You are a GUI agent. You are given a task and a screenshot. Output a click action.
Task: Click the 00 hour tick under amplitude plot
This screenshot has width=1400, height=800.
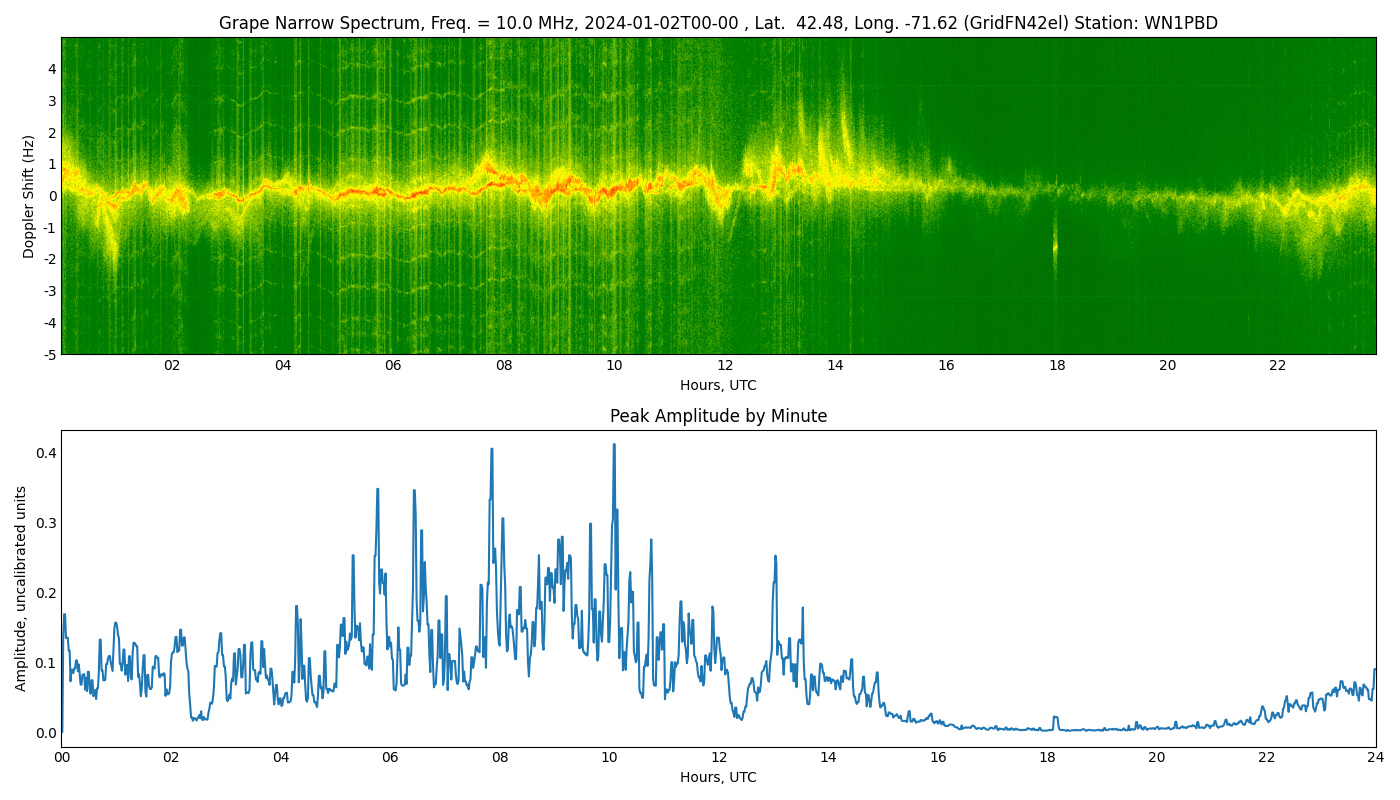tap(62, 758)
